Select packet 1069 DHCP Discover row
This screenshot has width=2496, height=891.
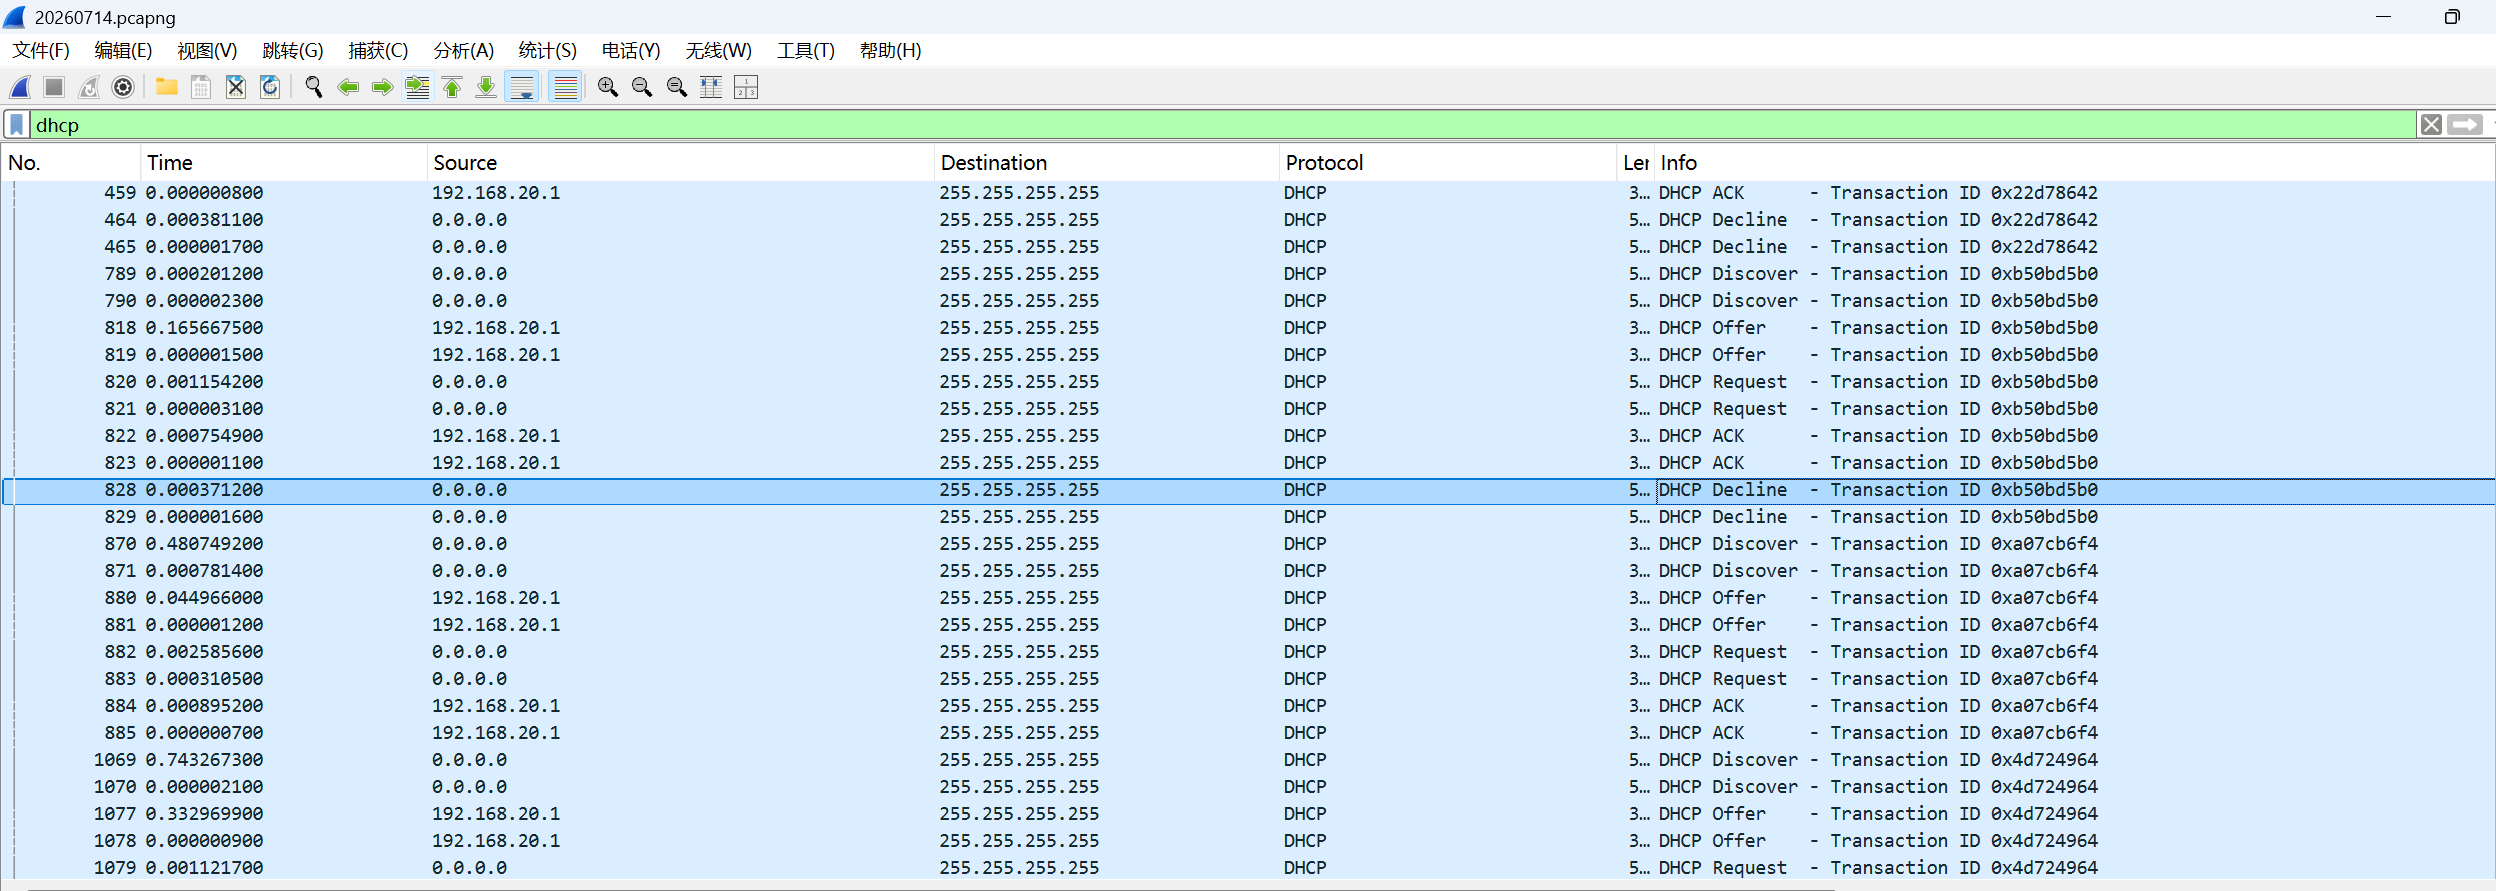tap(1248, 760)
